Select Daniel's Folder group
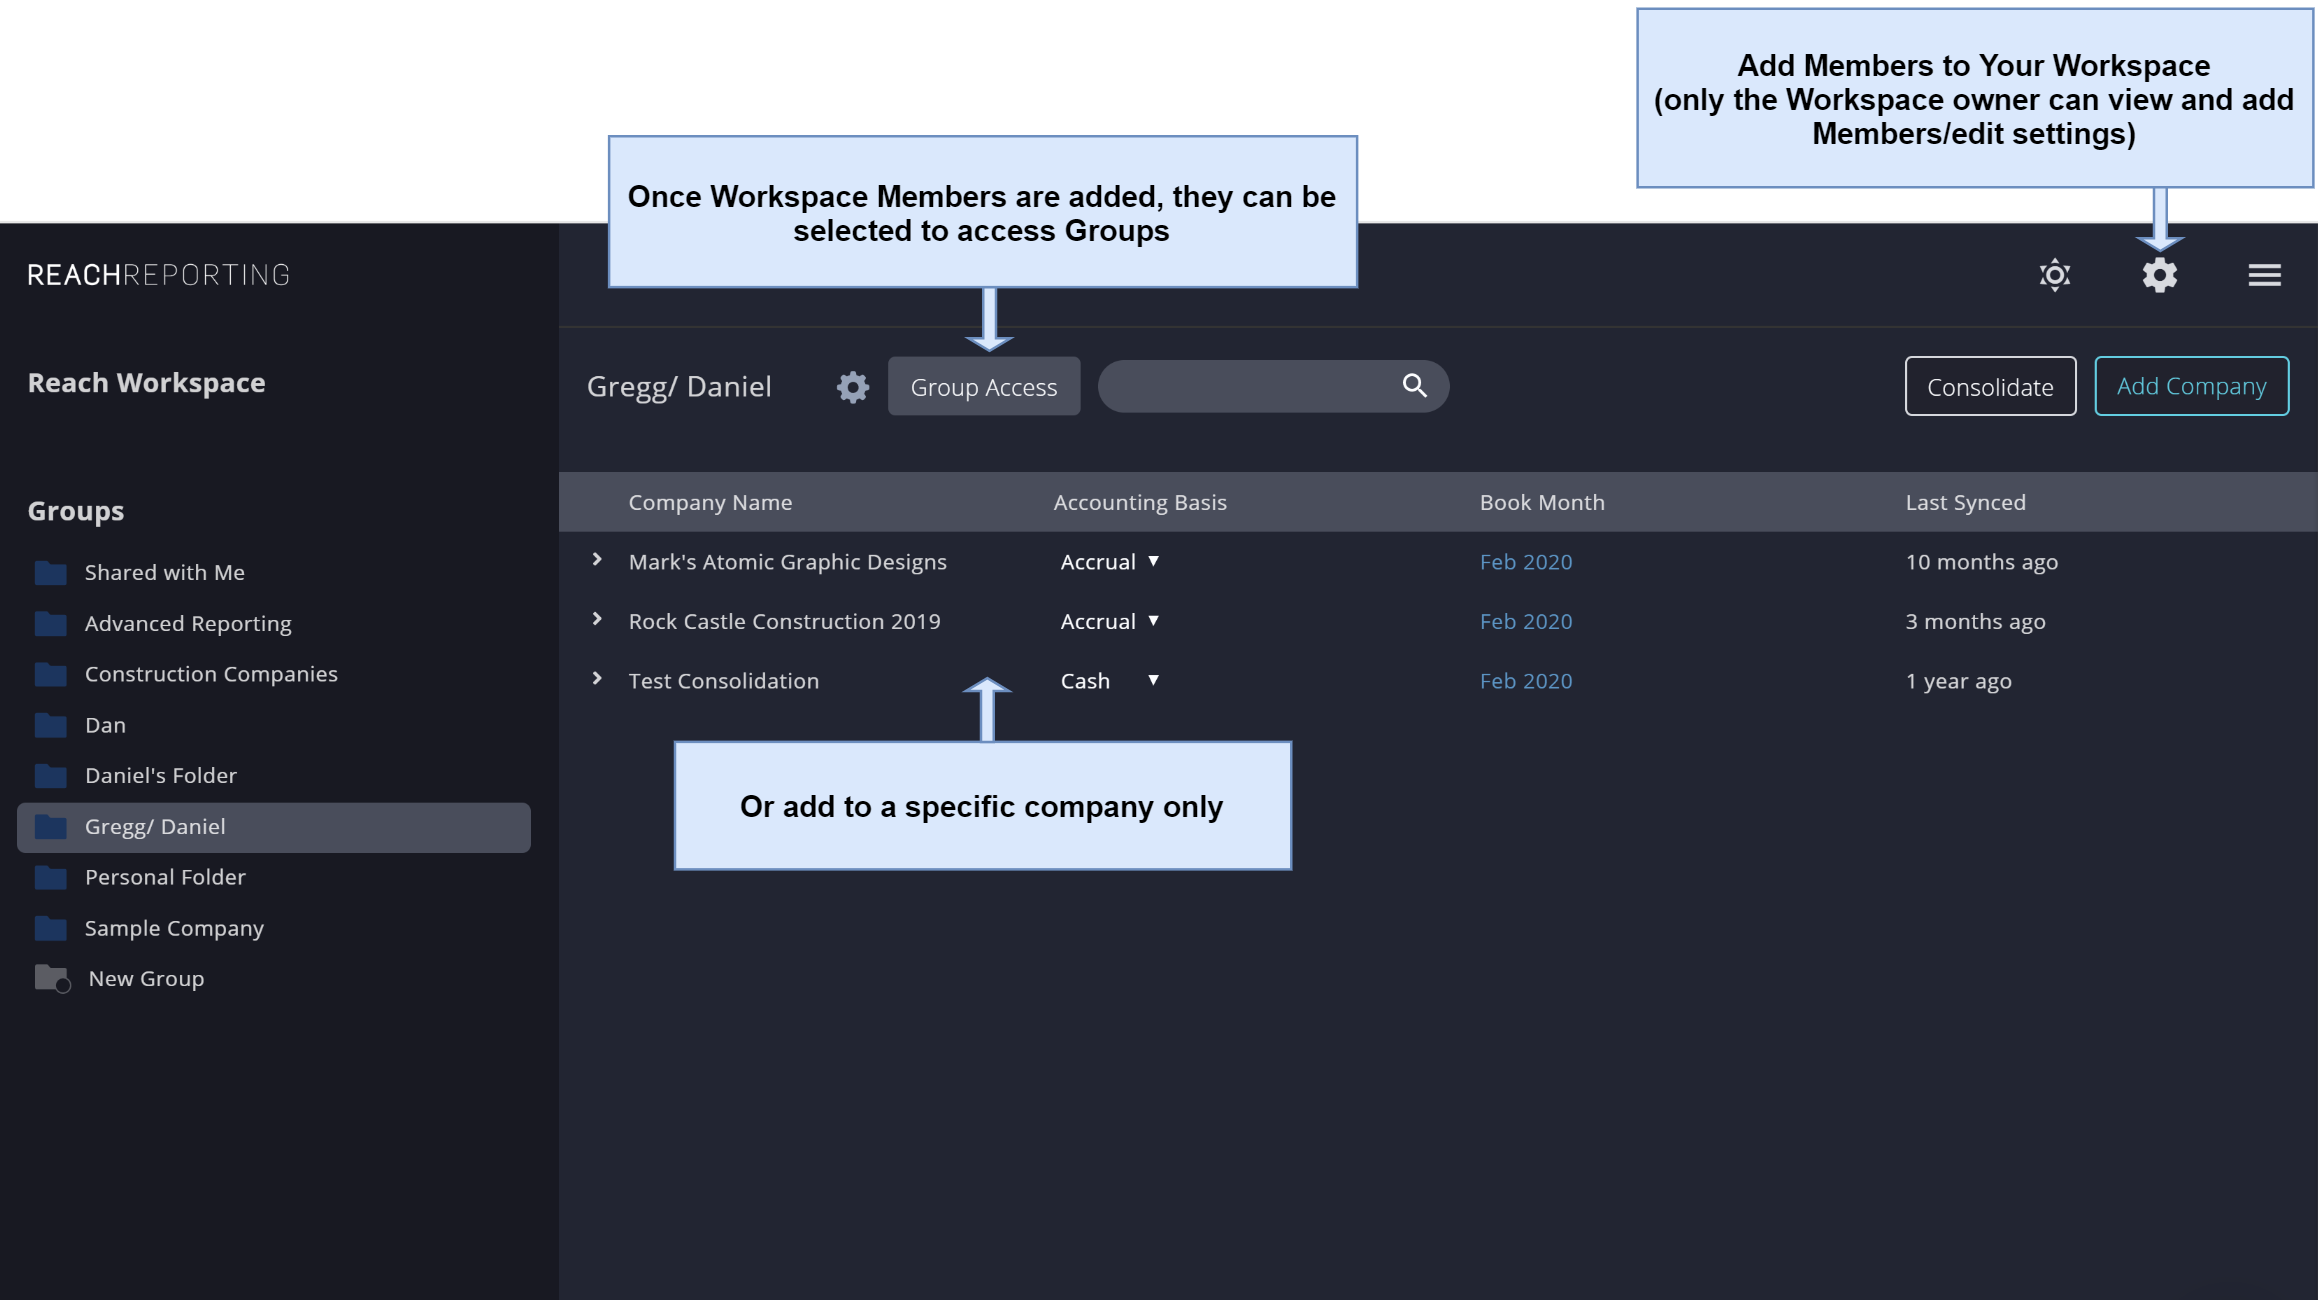The height and width of the screenshot is (1300, 2318). (x=274, y=775)
